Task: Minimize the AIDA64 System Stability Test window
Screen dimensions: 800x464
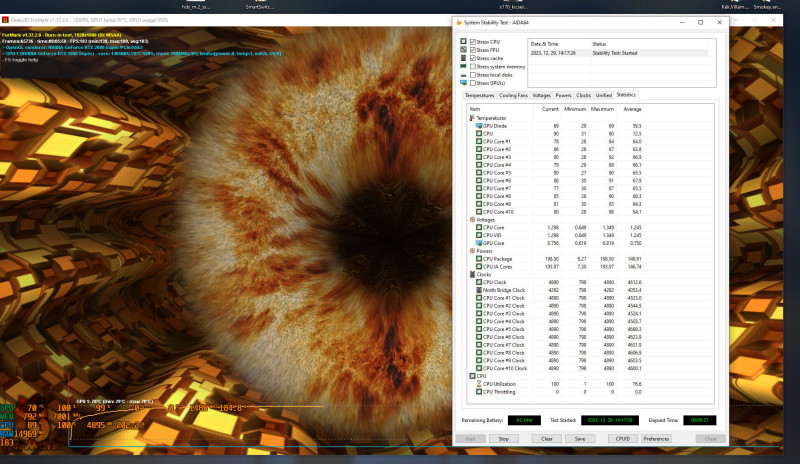Action: [682, 22]
